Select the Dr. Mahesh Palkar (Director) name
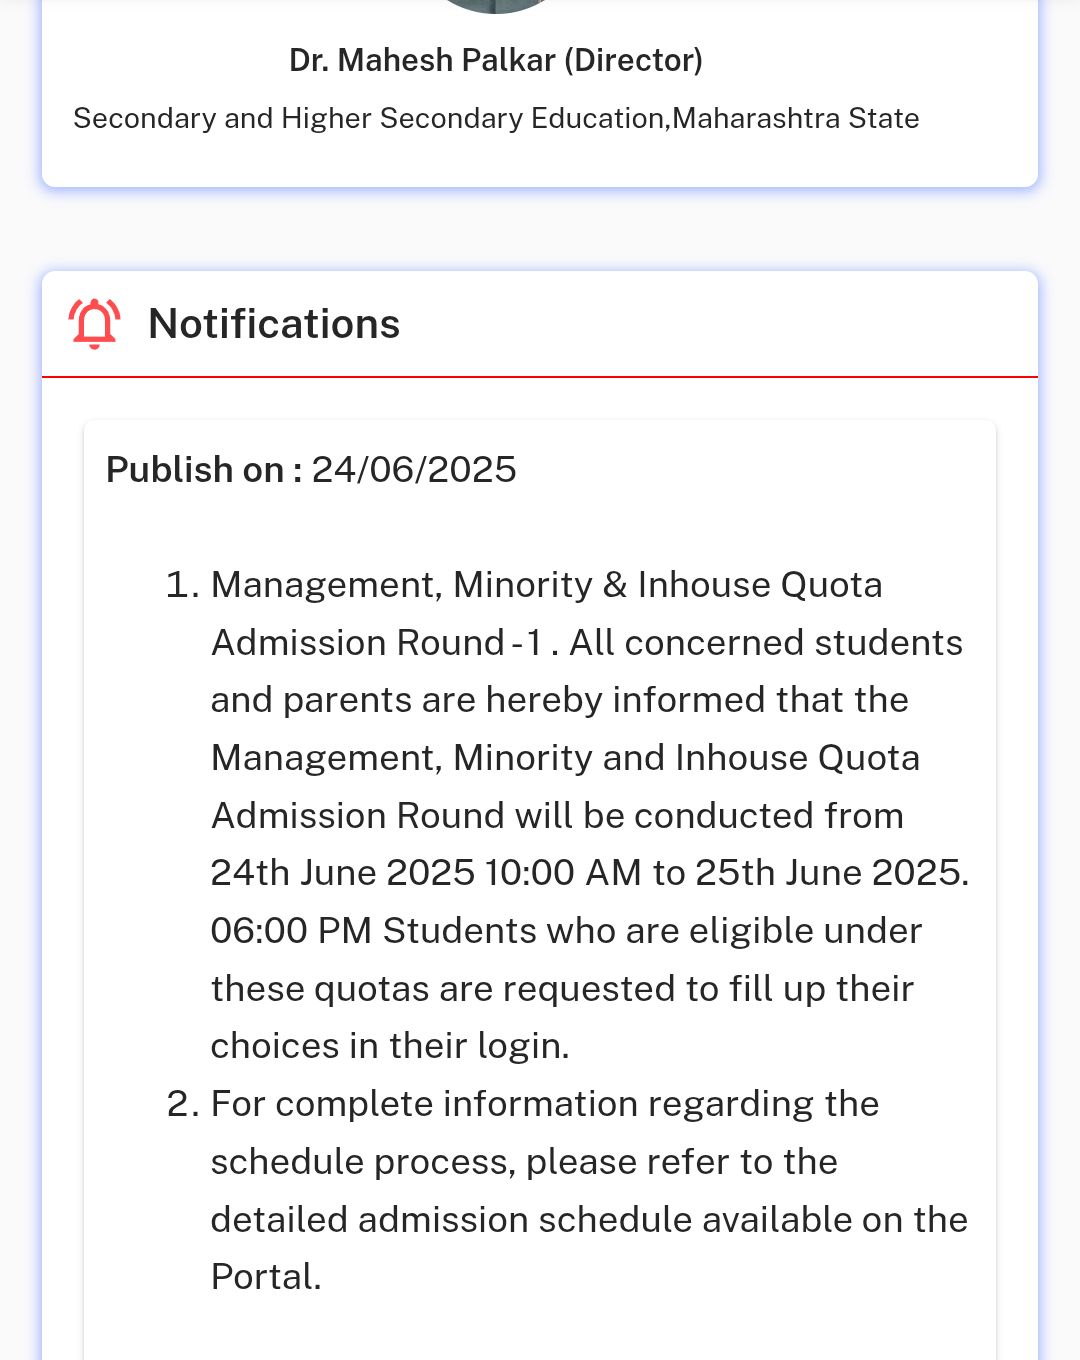 [496, 60]
